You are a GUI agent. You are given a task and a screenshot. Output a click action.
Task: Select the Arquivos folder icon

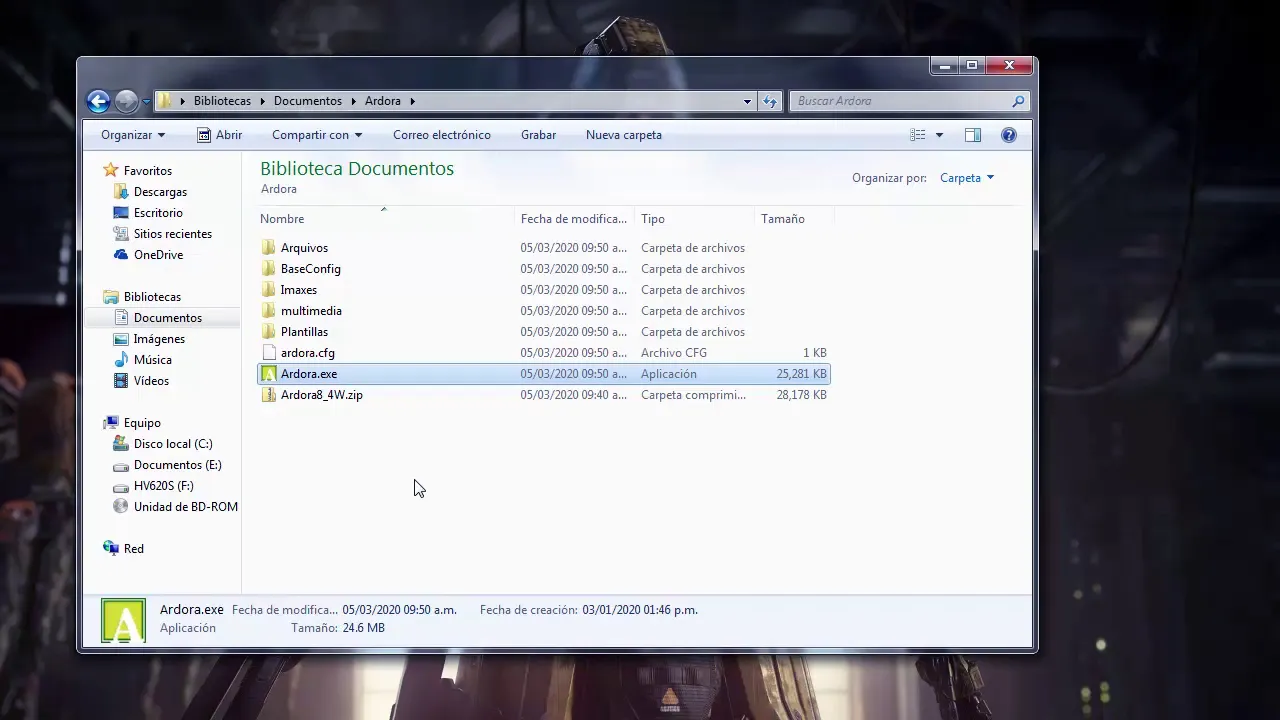coord(268,248)
